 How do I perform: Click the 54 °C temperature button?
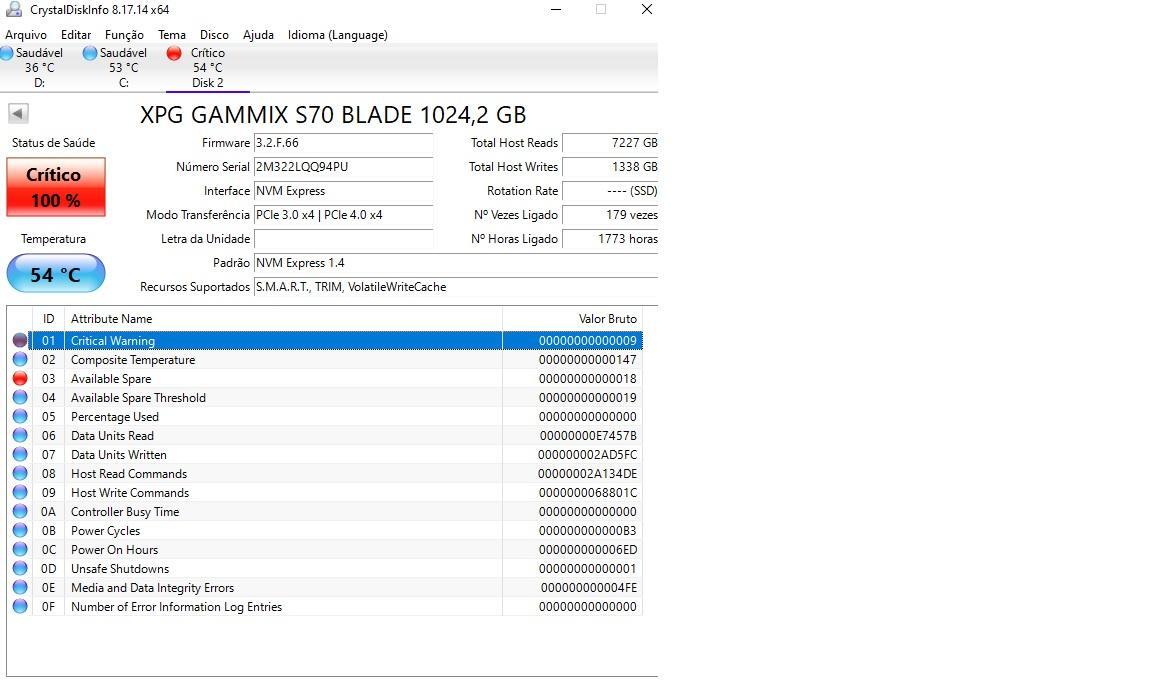coord(56,273)
